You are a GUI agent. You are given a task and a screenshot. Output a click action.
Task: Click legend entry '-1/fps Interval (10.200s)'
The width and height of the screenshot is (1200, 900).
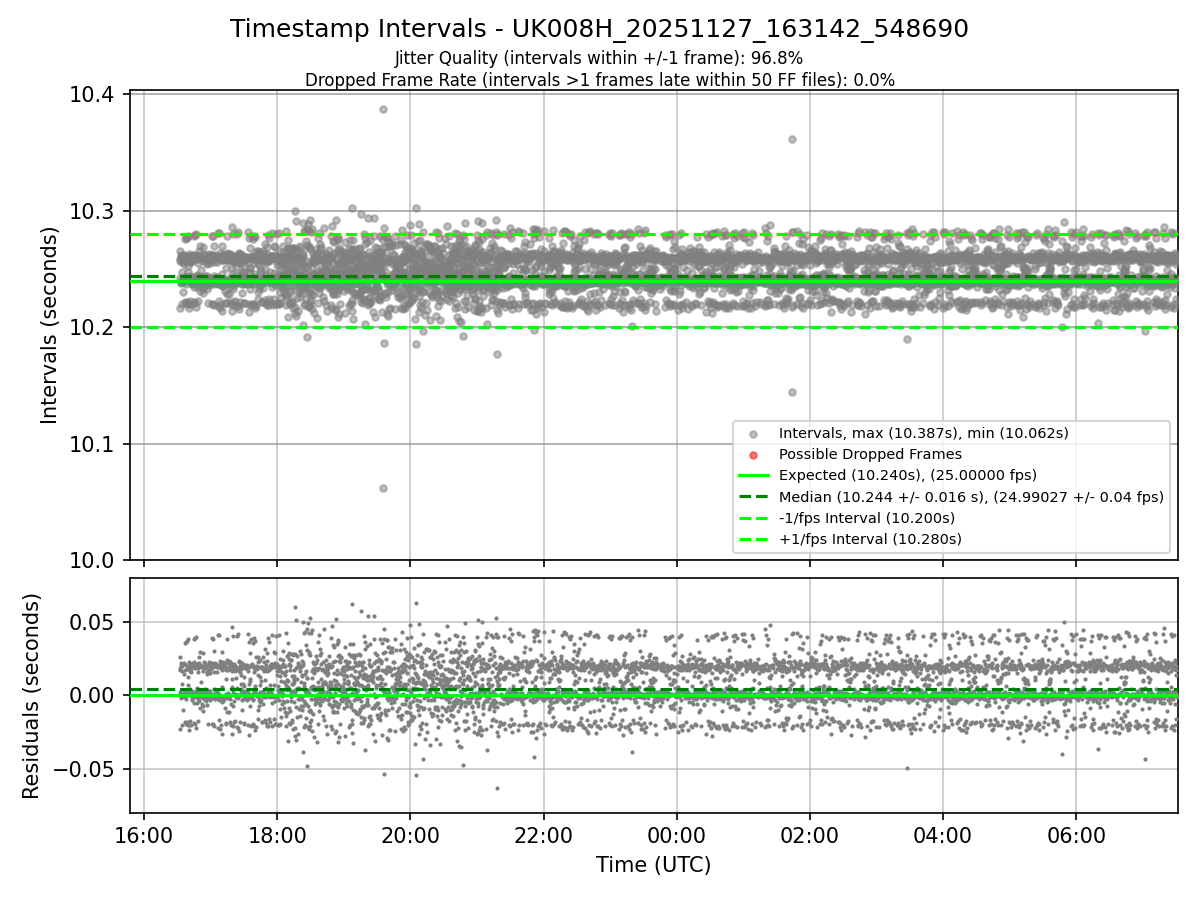(x=866, y=518)
